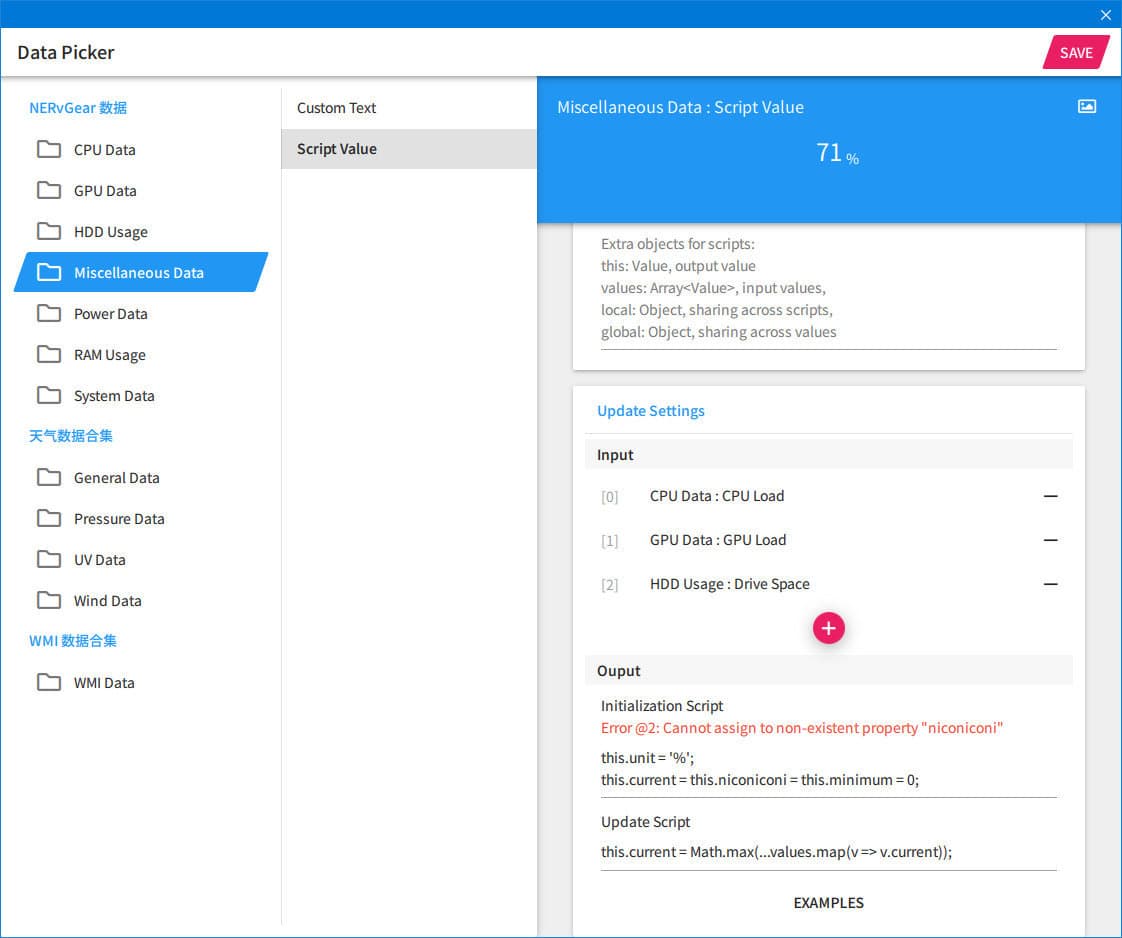Click the Pressure Data folder icon
1122x938 pixels.
pyautogui.click(x=49, y=518)
